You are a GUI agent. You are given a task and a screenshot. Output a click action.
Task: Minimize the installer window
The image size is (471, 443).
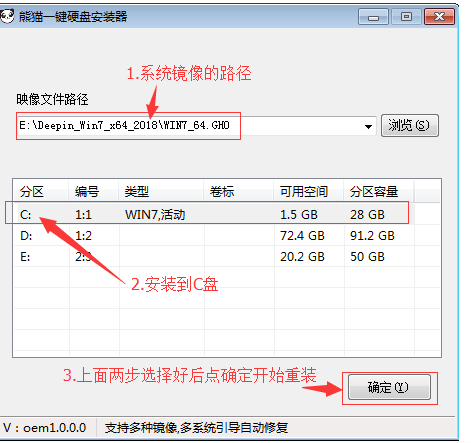coord(373,17)
